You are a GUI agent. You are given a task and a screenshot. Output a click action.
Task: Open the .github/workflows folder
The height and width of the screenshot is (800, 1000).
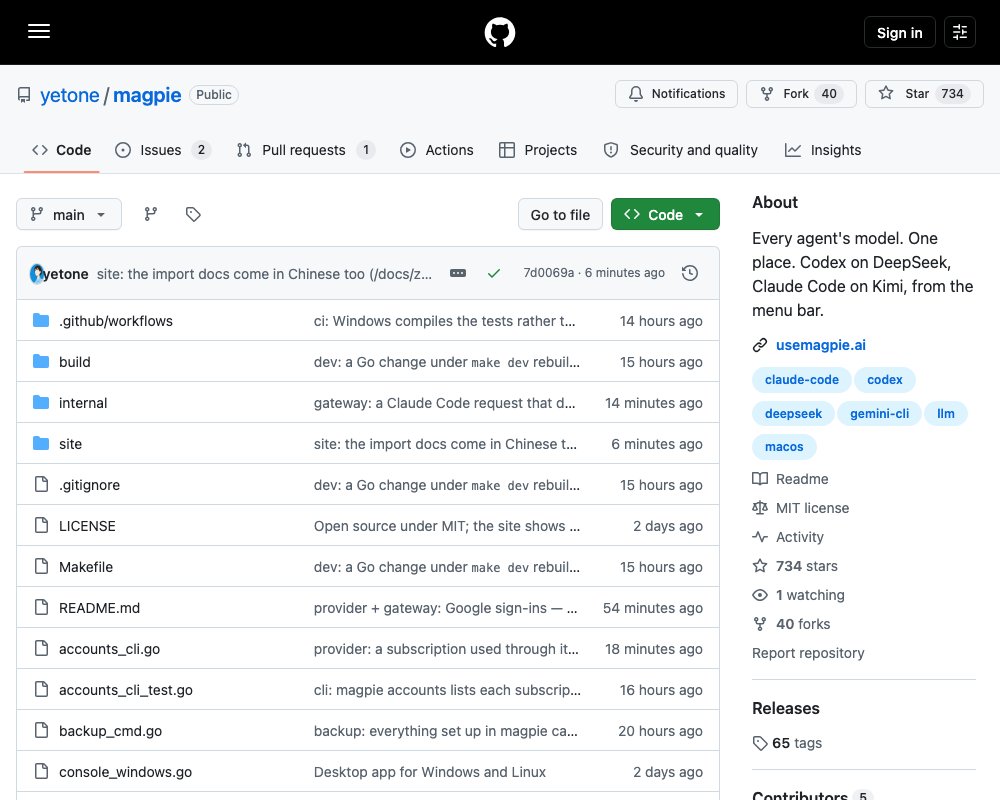(x=116, y=321)
